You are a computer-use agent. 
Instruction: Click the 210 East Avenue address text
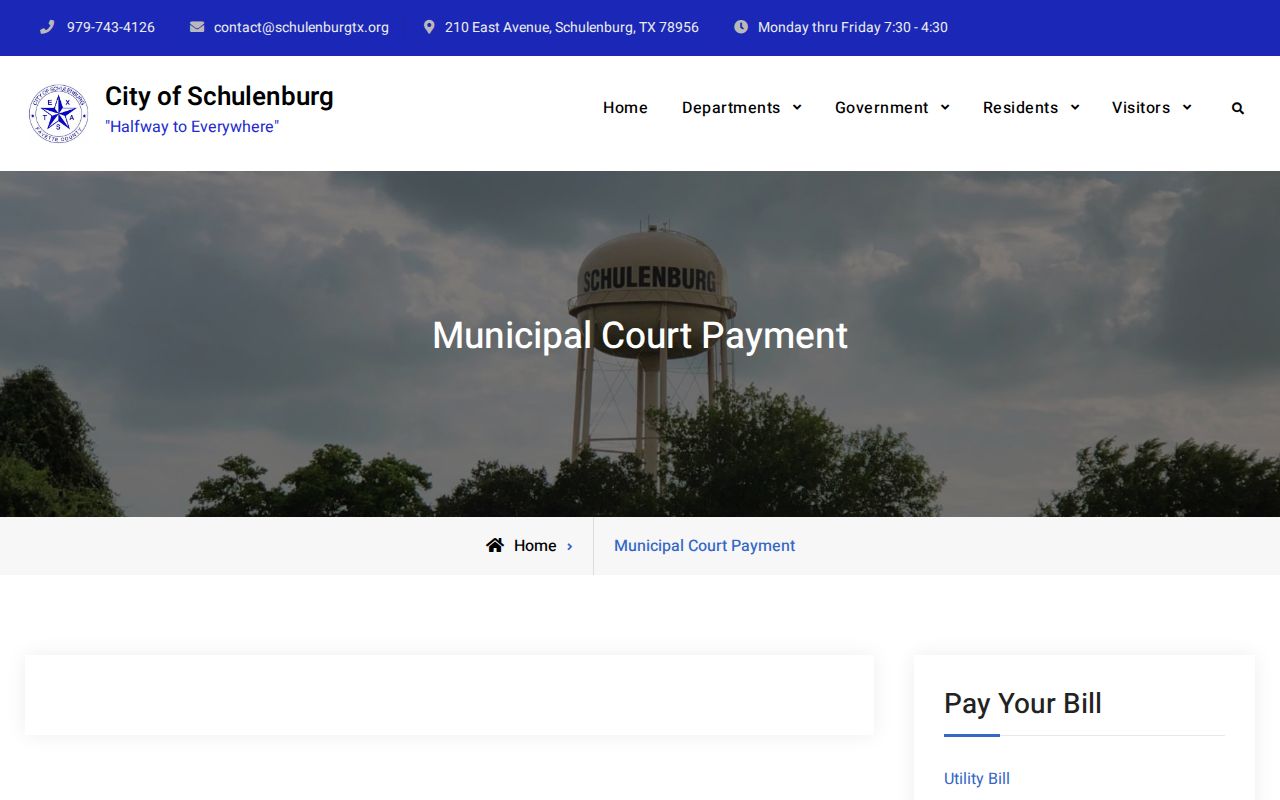pyautogui.click(x=572, y=27)
